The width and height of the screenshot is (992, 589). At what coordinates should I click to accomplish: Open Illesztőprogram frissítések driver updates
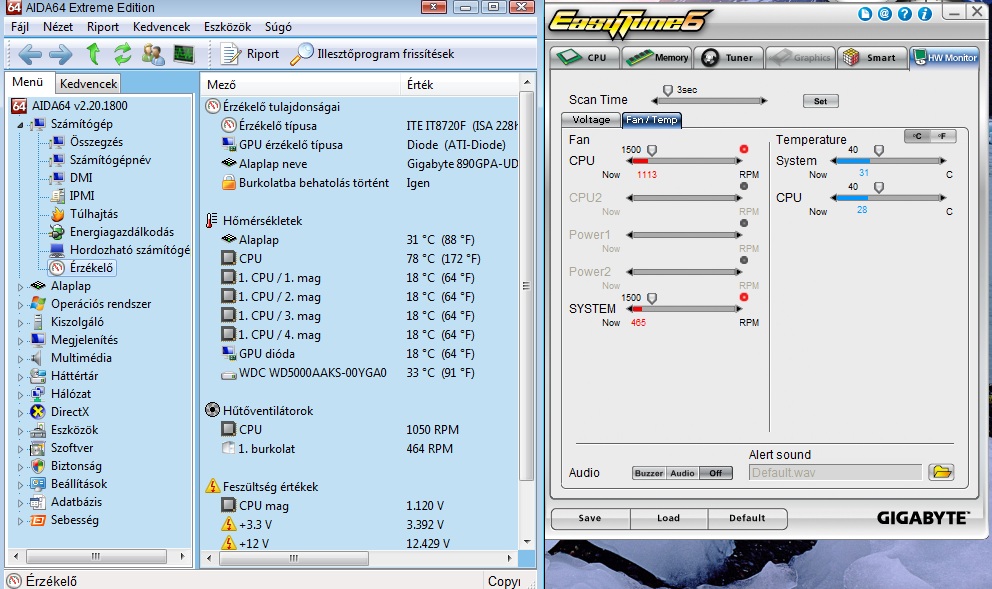click(373, 54)
